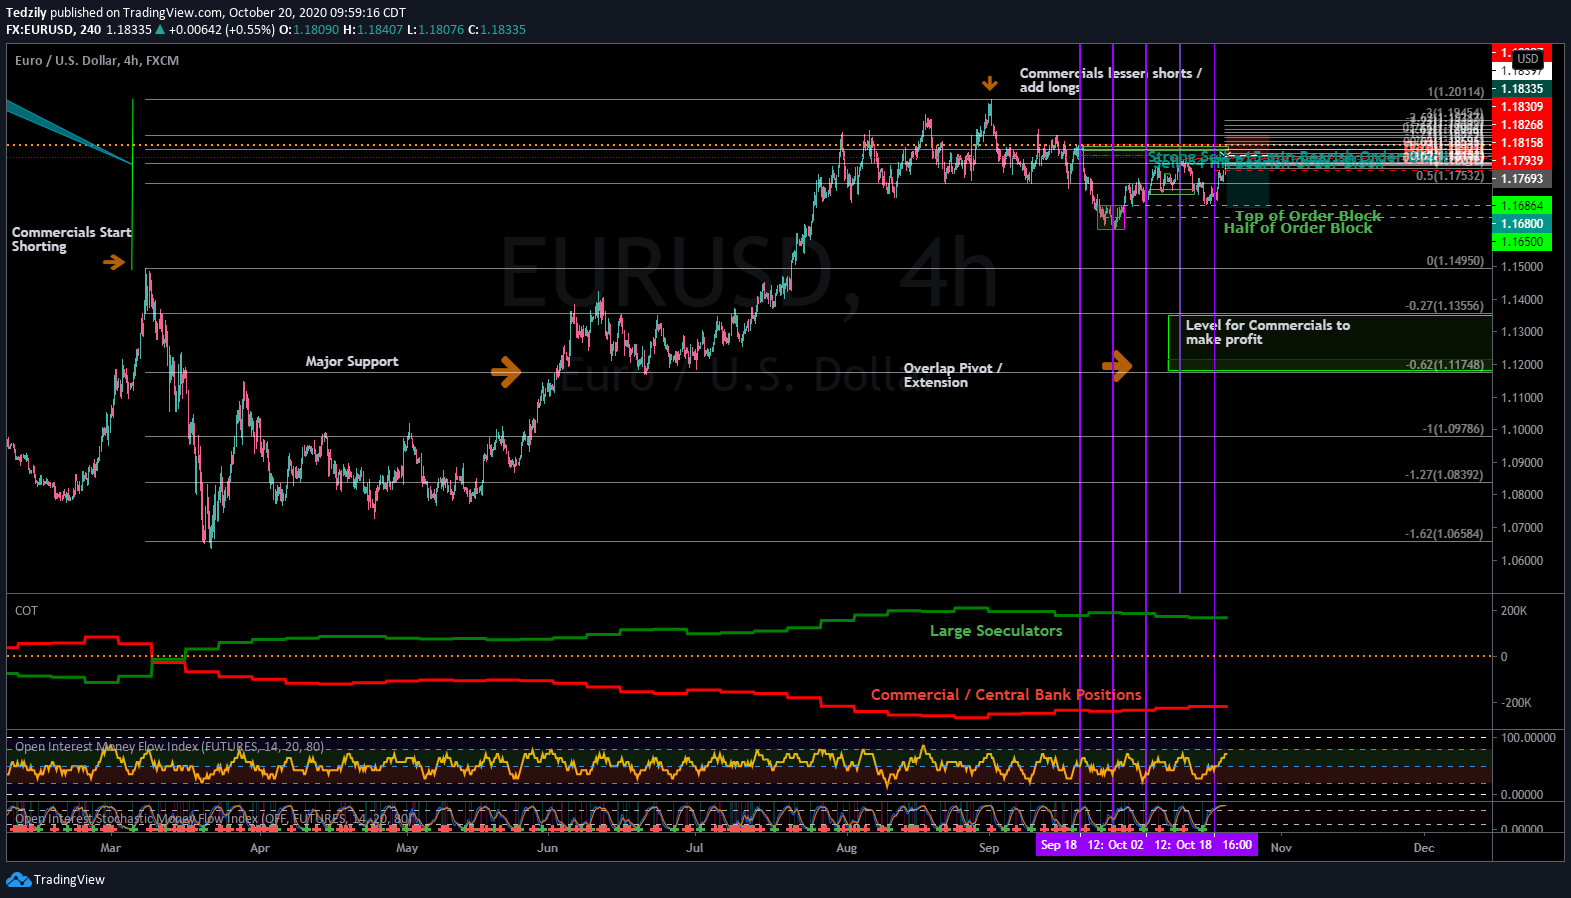Click the 12: Oct 02 time marker
1571x898 pixels.
coord(1115,845)
